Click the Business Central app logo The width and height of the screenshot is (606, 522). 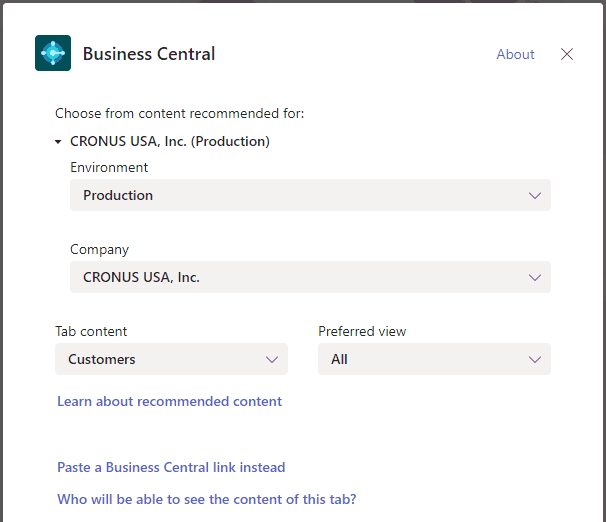(53, 53)
